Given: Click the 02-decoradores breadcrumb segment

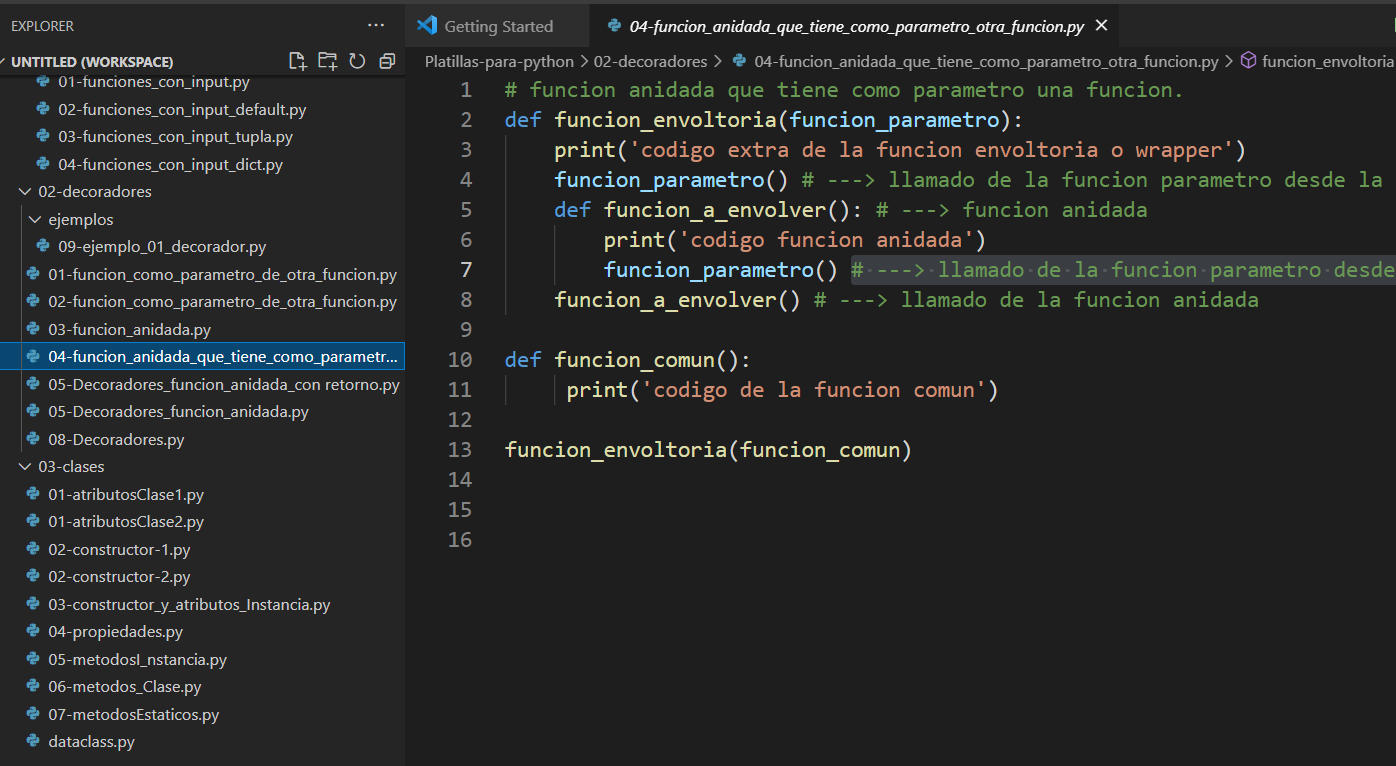Looking at the screenshot, I should click(x=650, y=61).
